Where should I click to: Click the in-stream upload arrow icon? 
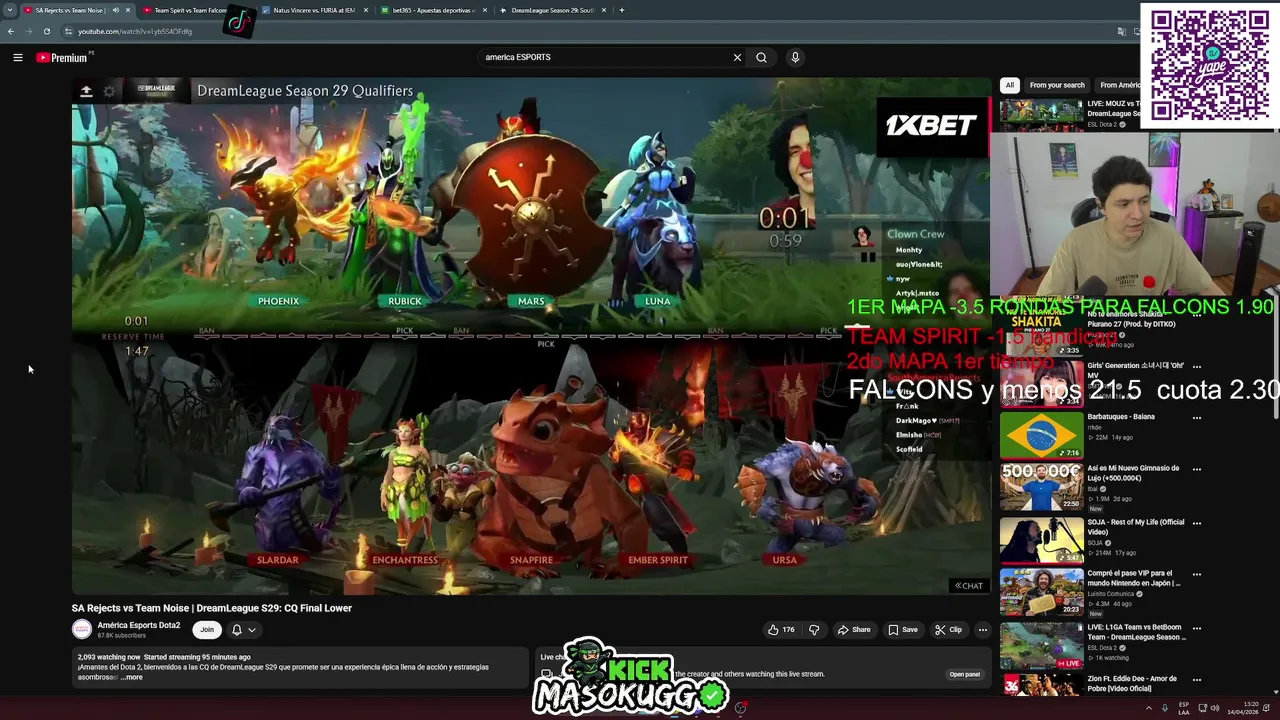pyautogui.click(x=86, y=91)
